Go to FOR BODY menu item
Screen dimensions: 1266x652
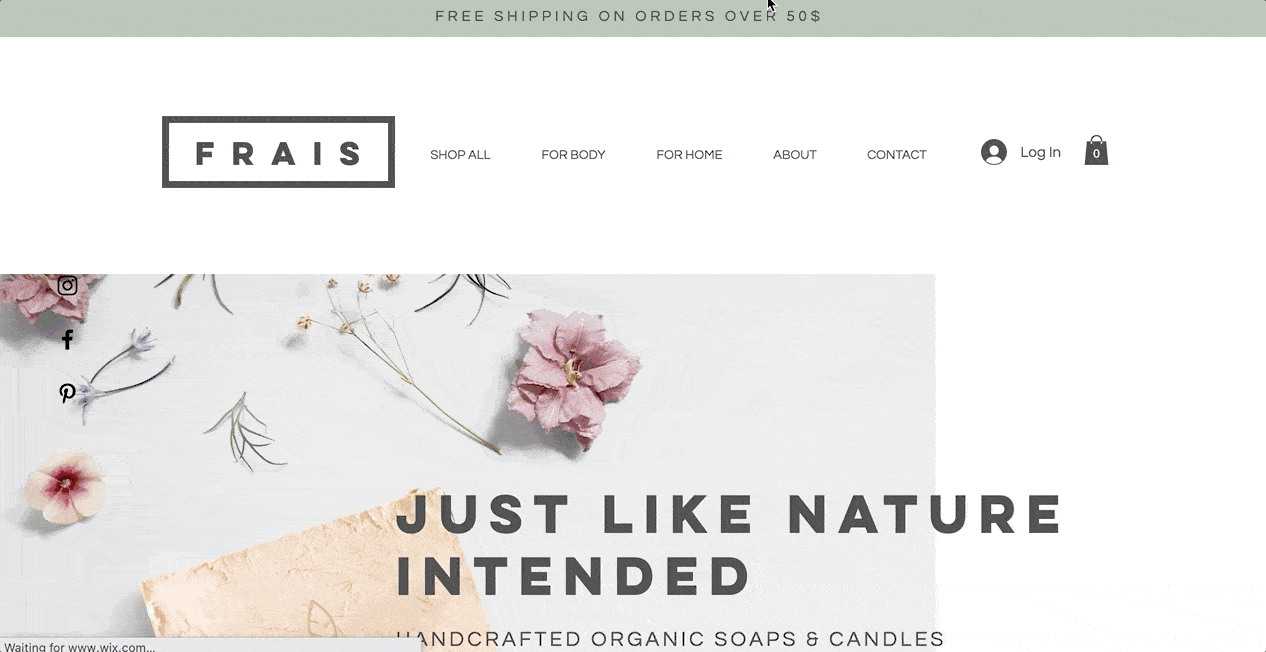[573, 155]
